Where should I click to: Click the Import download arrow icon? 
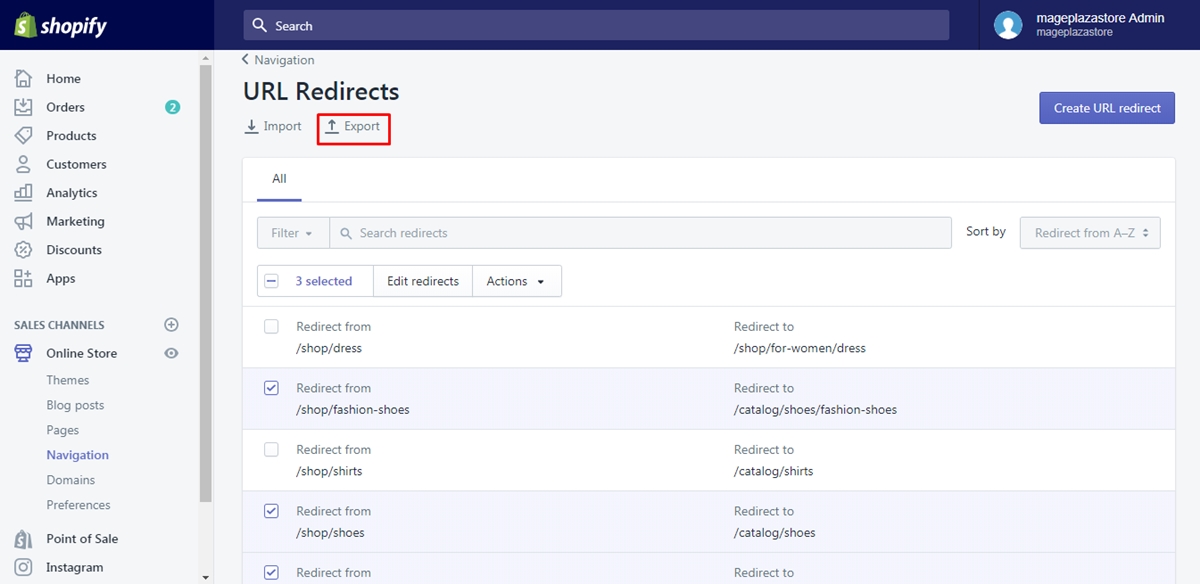[251, 127]
